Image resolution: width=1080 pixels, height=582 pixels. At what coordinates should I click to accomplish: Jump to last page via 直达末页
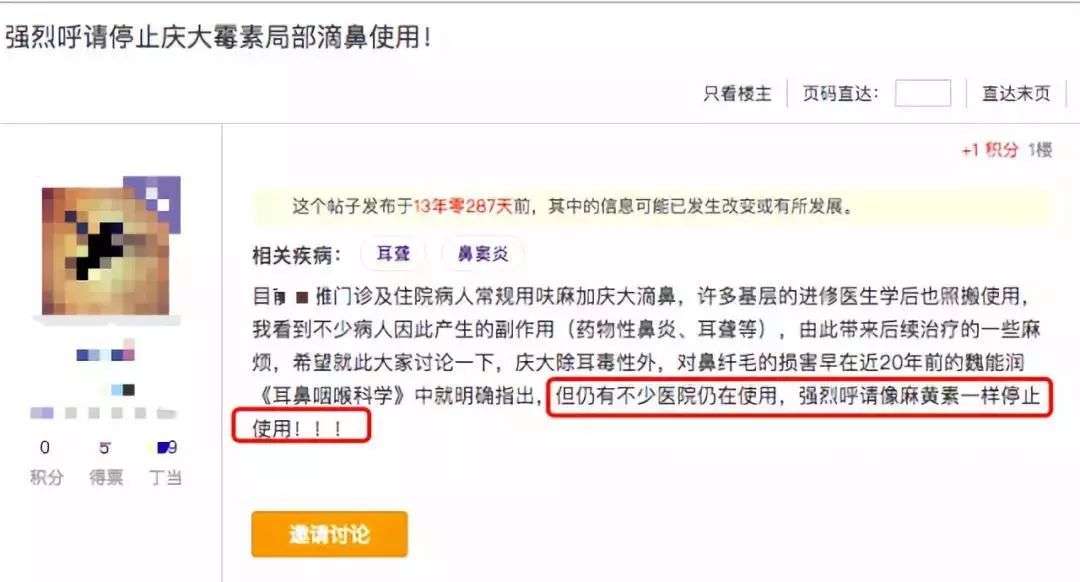click(1016, 93)
